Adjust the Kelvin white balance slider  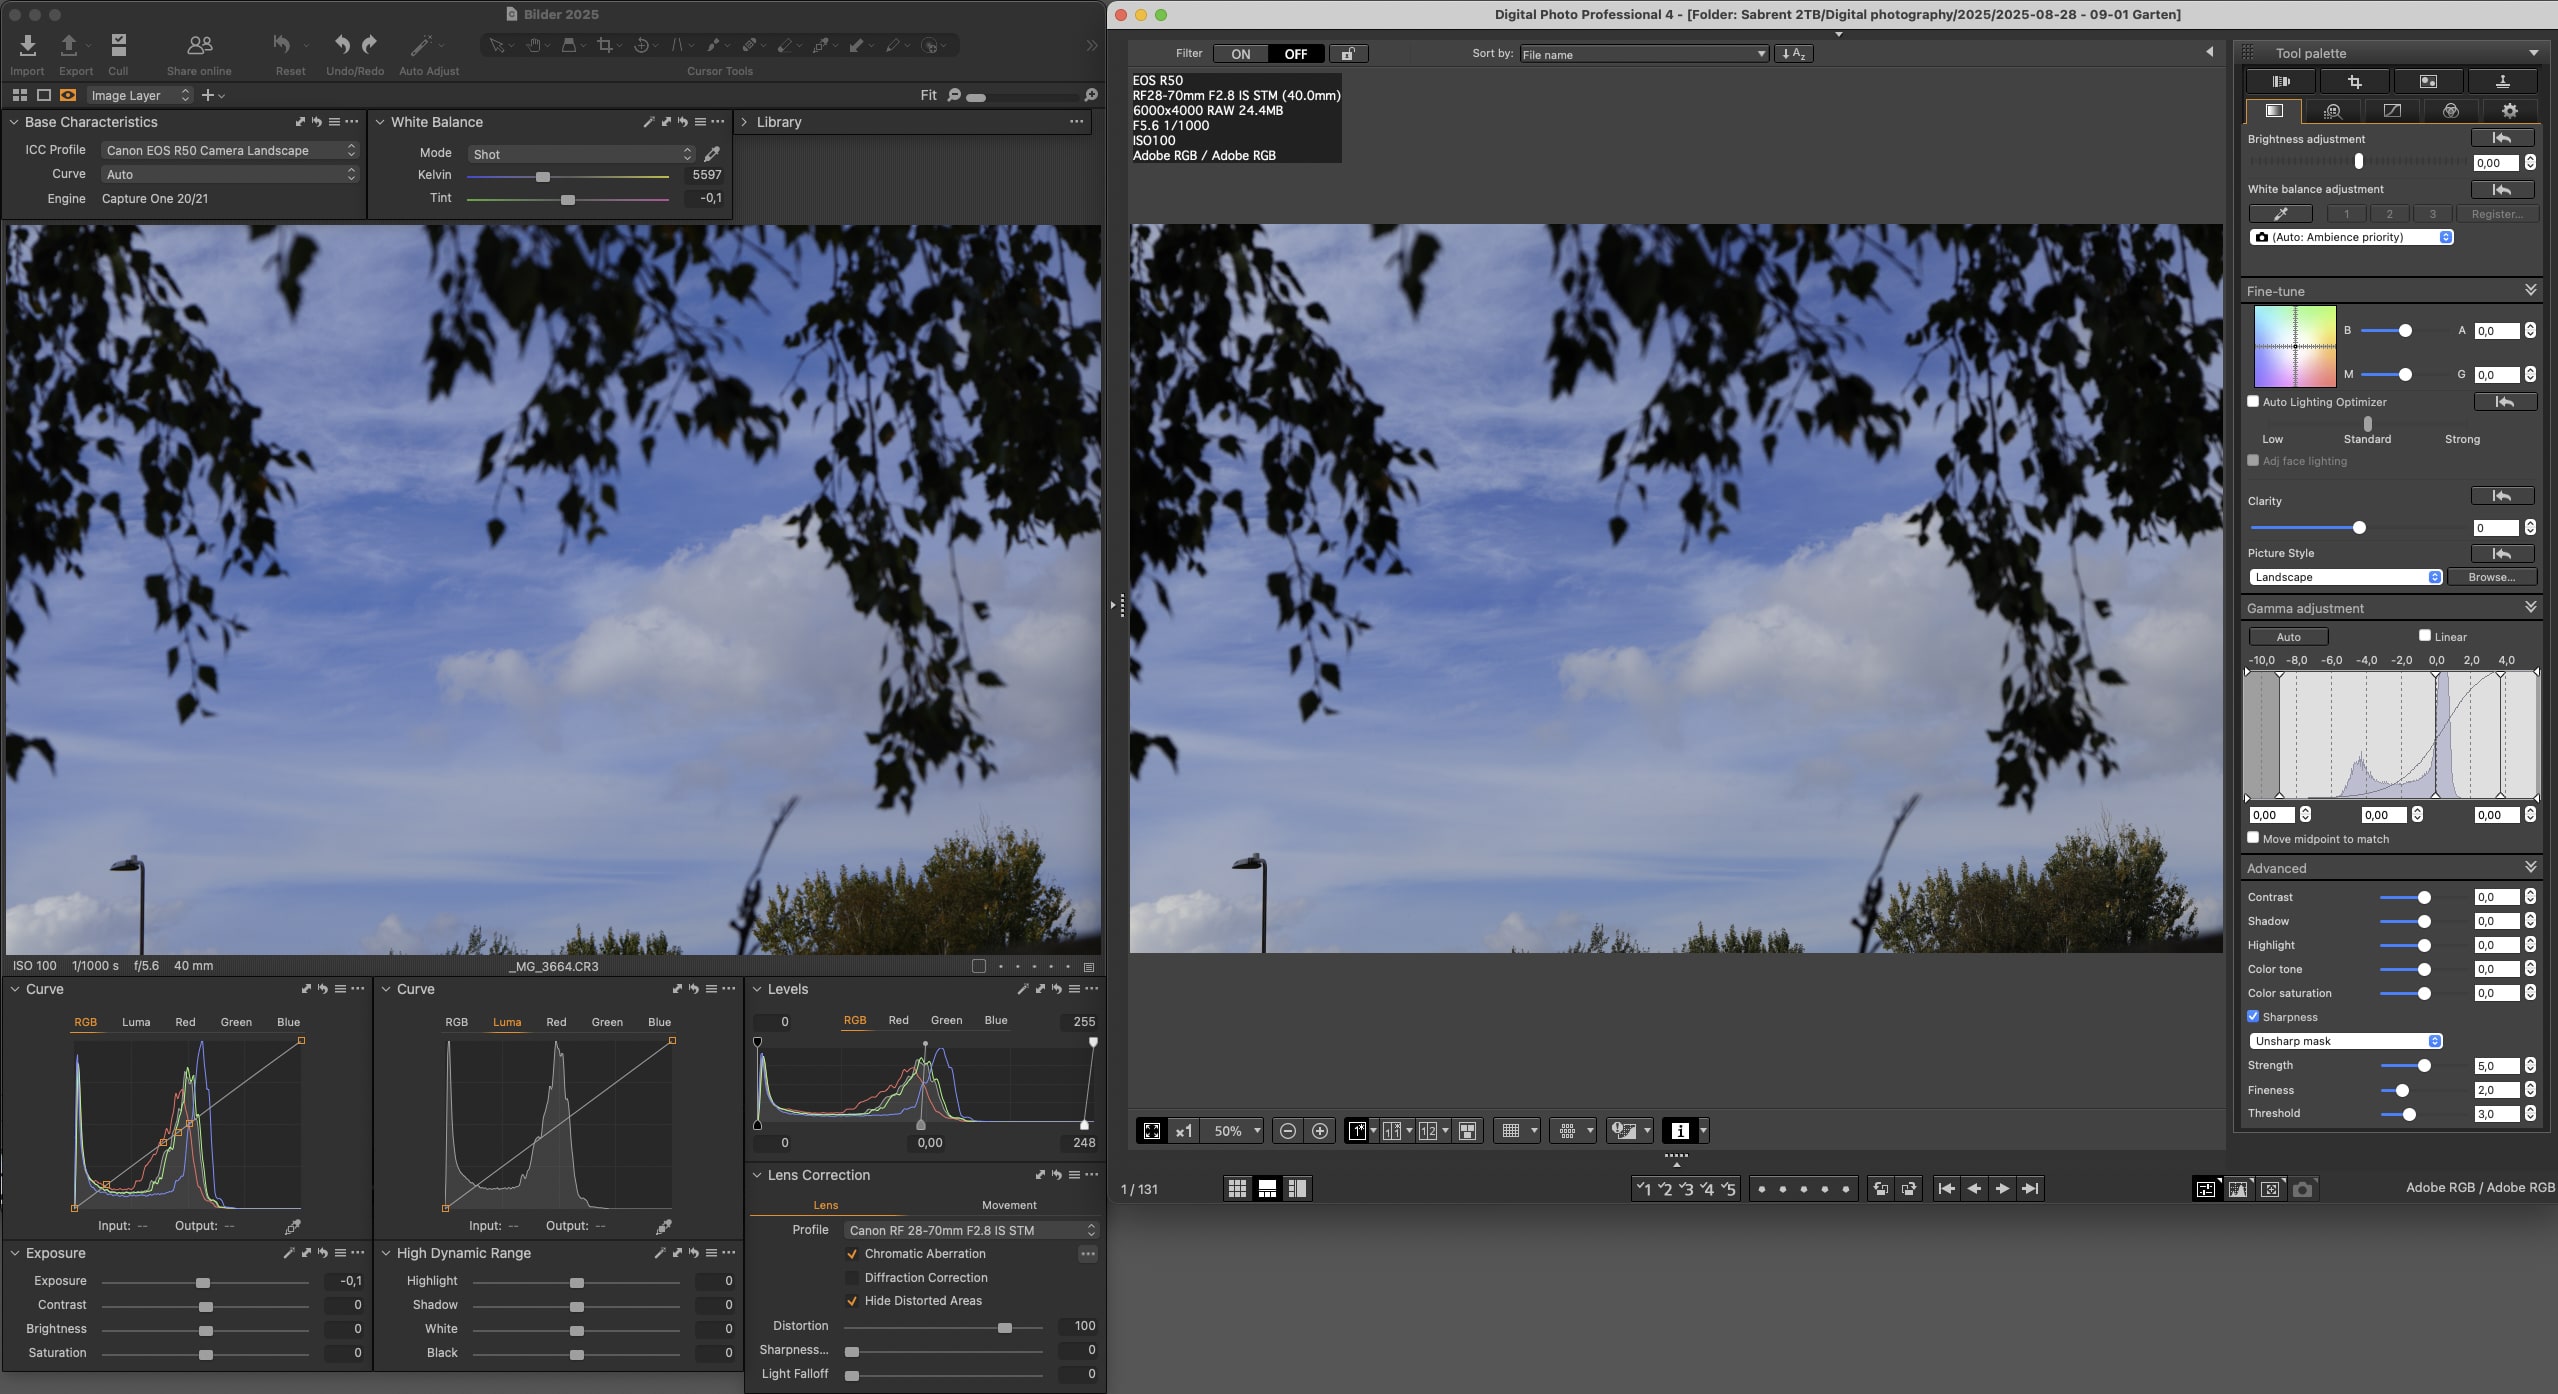543,177
